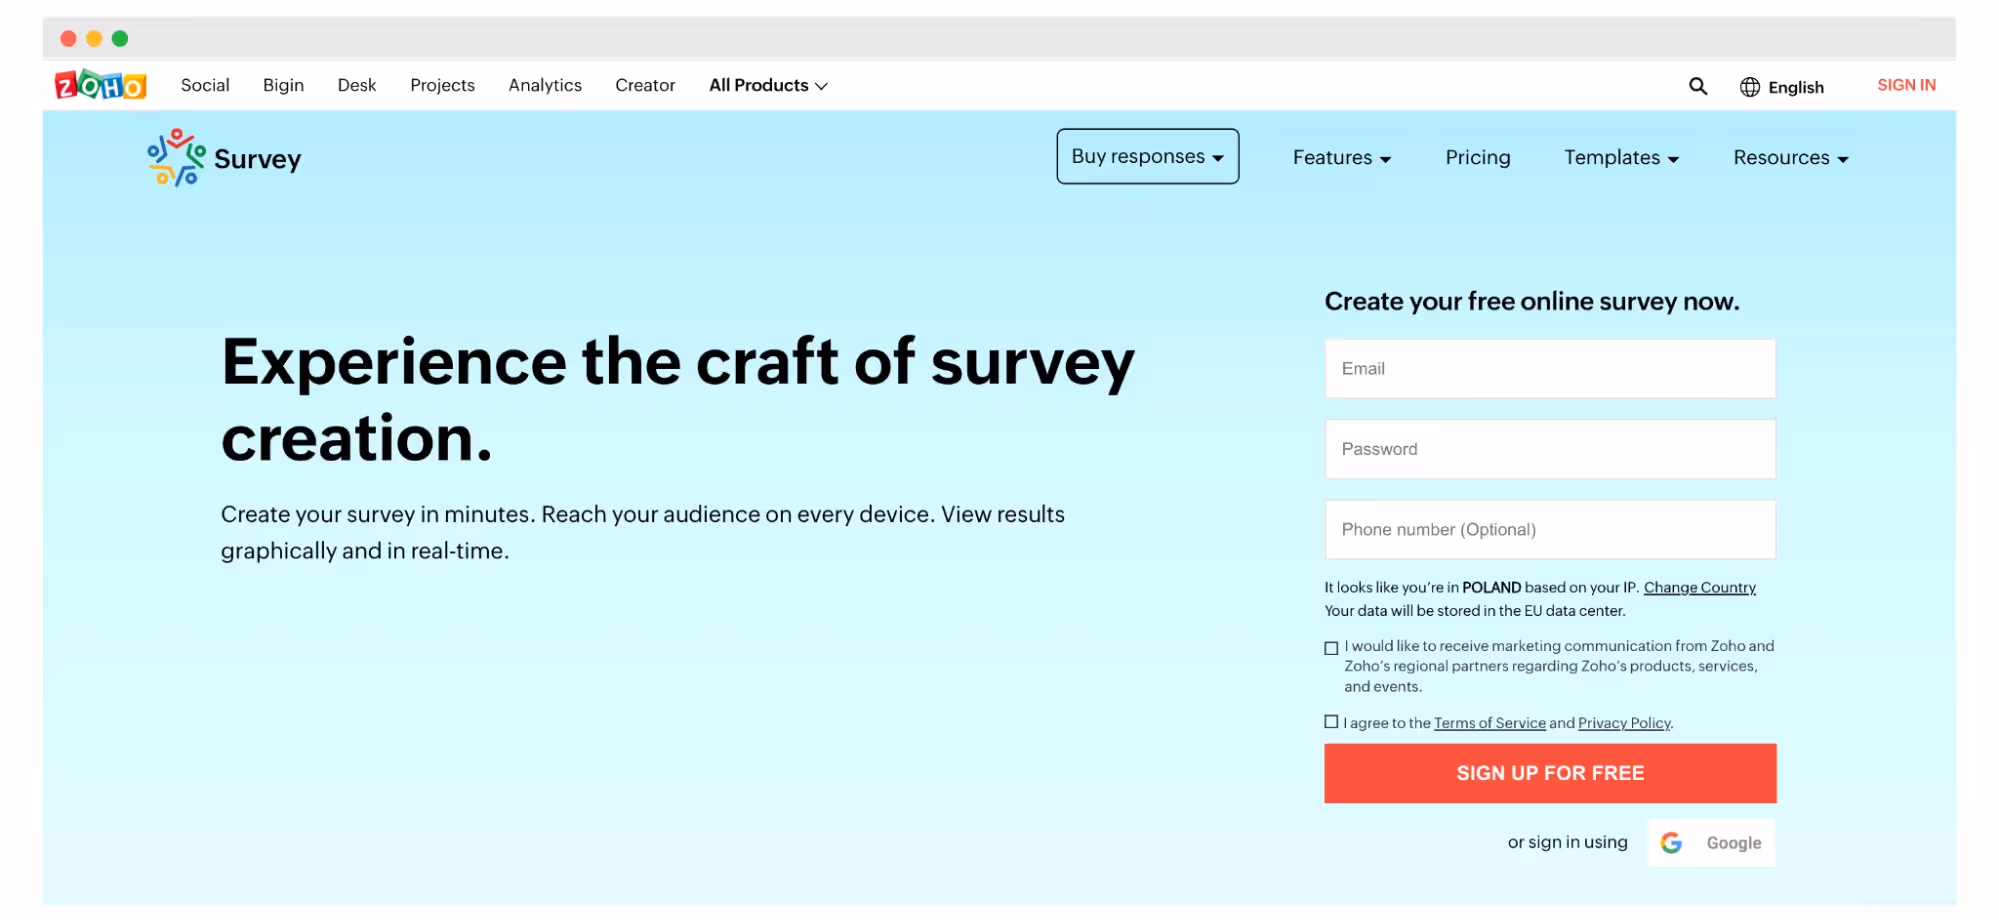The height and width of the screenshot is (922, 1999).
Task: Open the Terms of Service link
Action: (1490, 723)
